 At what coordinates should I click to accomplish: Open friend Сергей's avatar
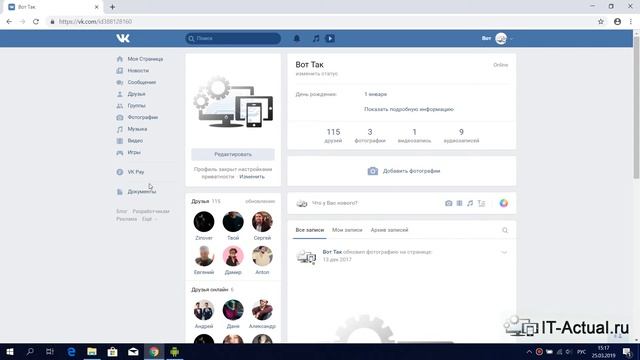tap(262, 222)
